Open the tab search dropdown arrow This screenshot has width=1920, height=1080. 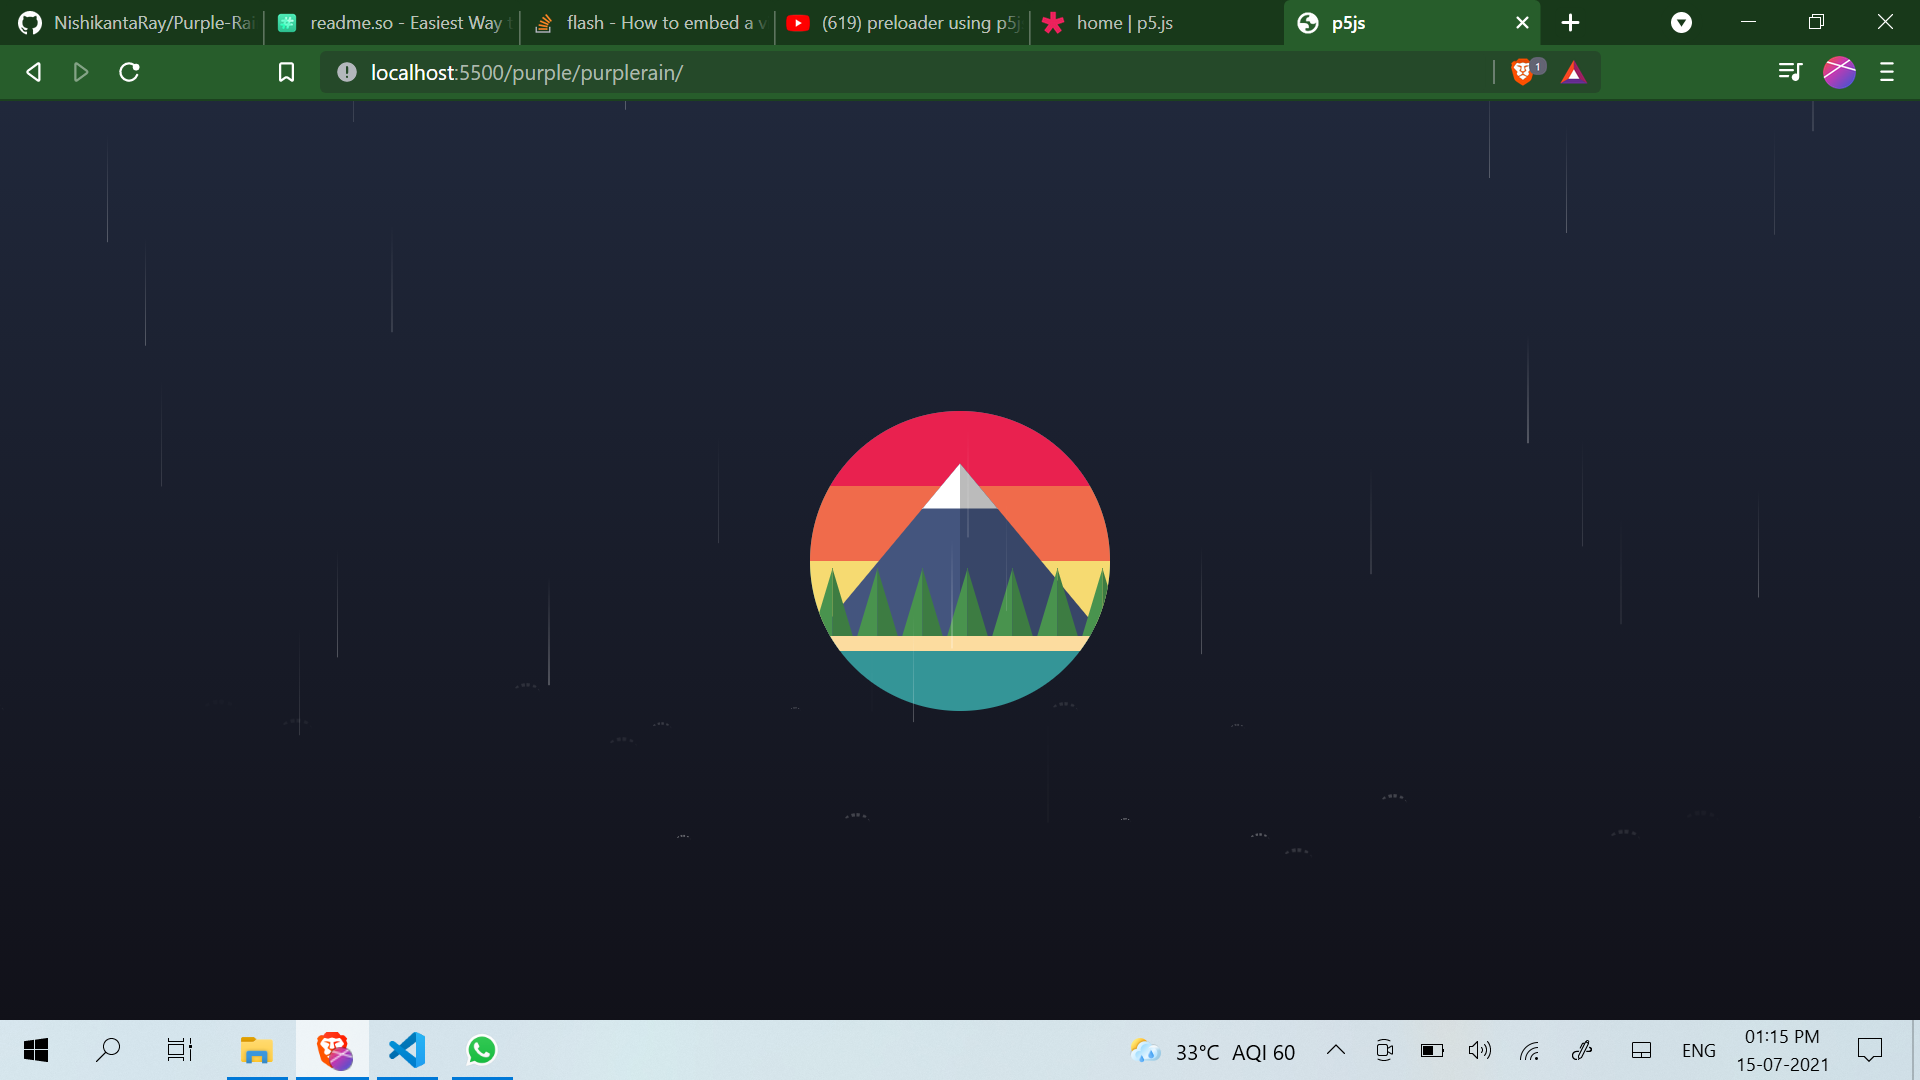pyautogui.click(x=1681, y=23)
